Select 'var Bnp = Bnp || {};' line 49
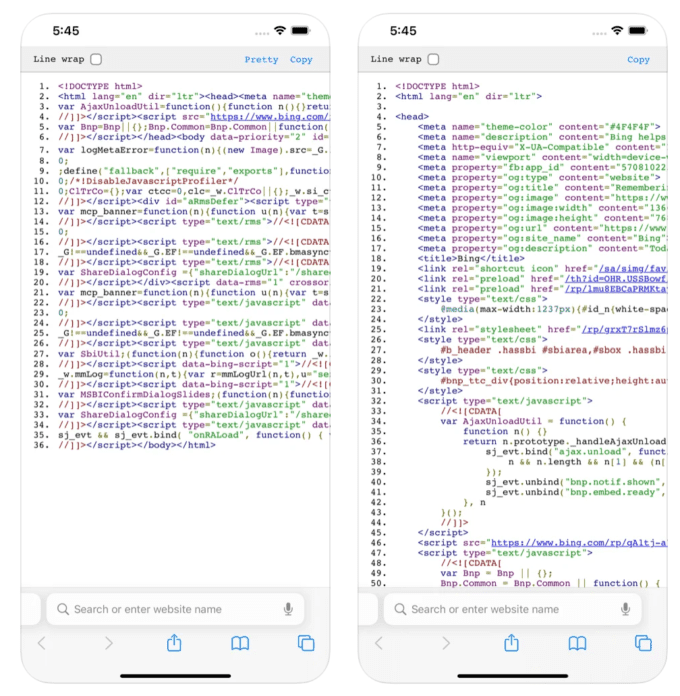The image size is (680, 696). 497,573
